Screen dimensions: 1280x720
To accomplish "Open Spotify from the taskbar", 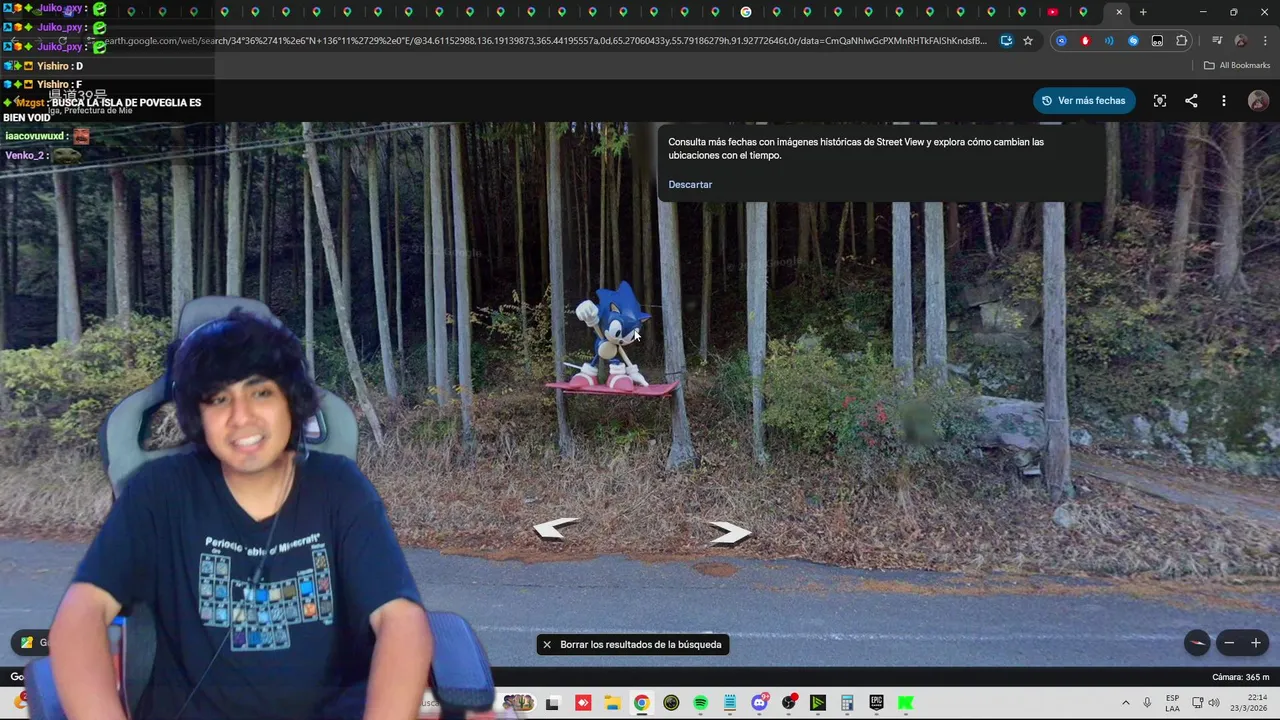I will pyautogui.click(x=700, y=703).
